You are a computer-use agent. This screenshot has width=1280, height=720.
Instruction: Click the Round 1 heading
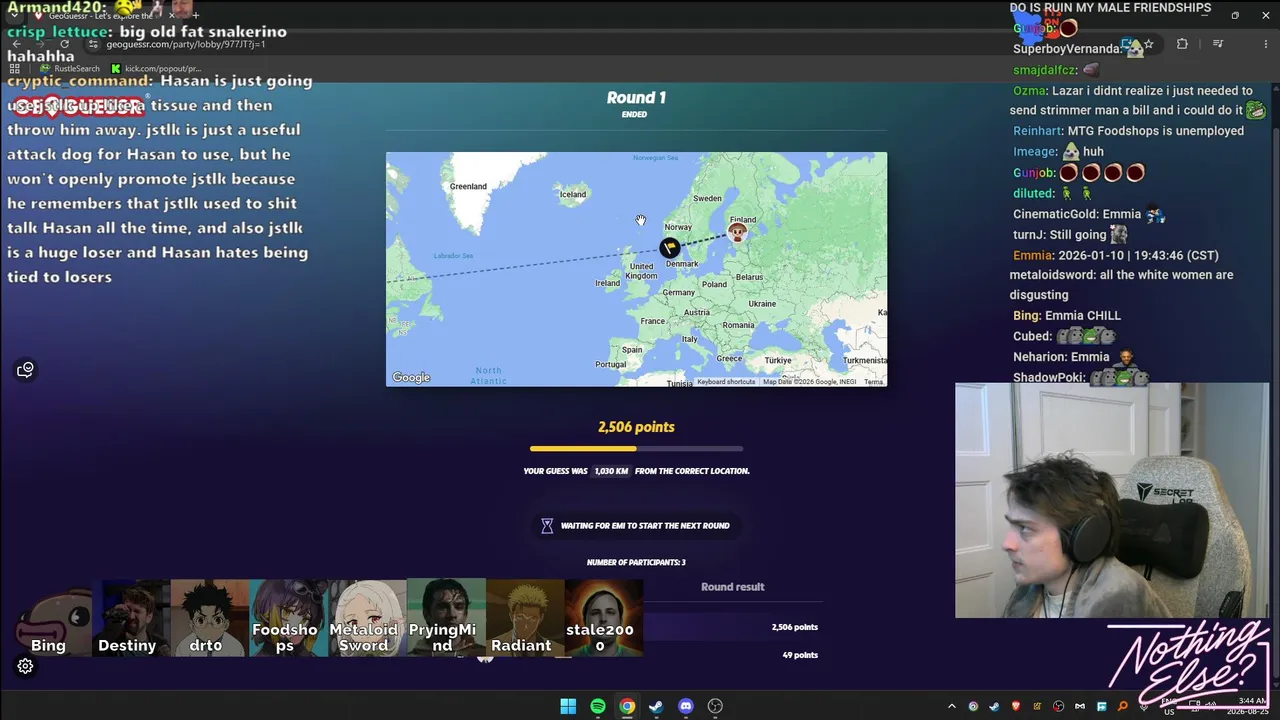[x=636, y=97]
